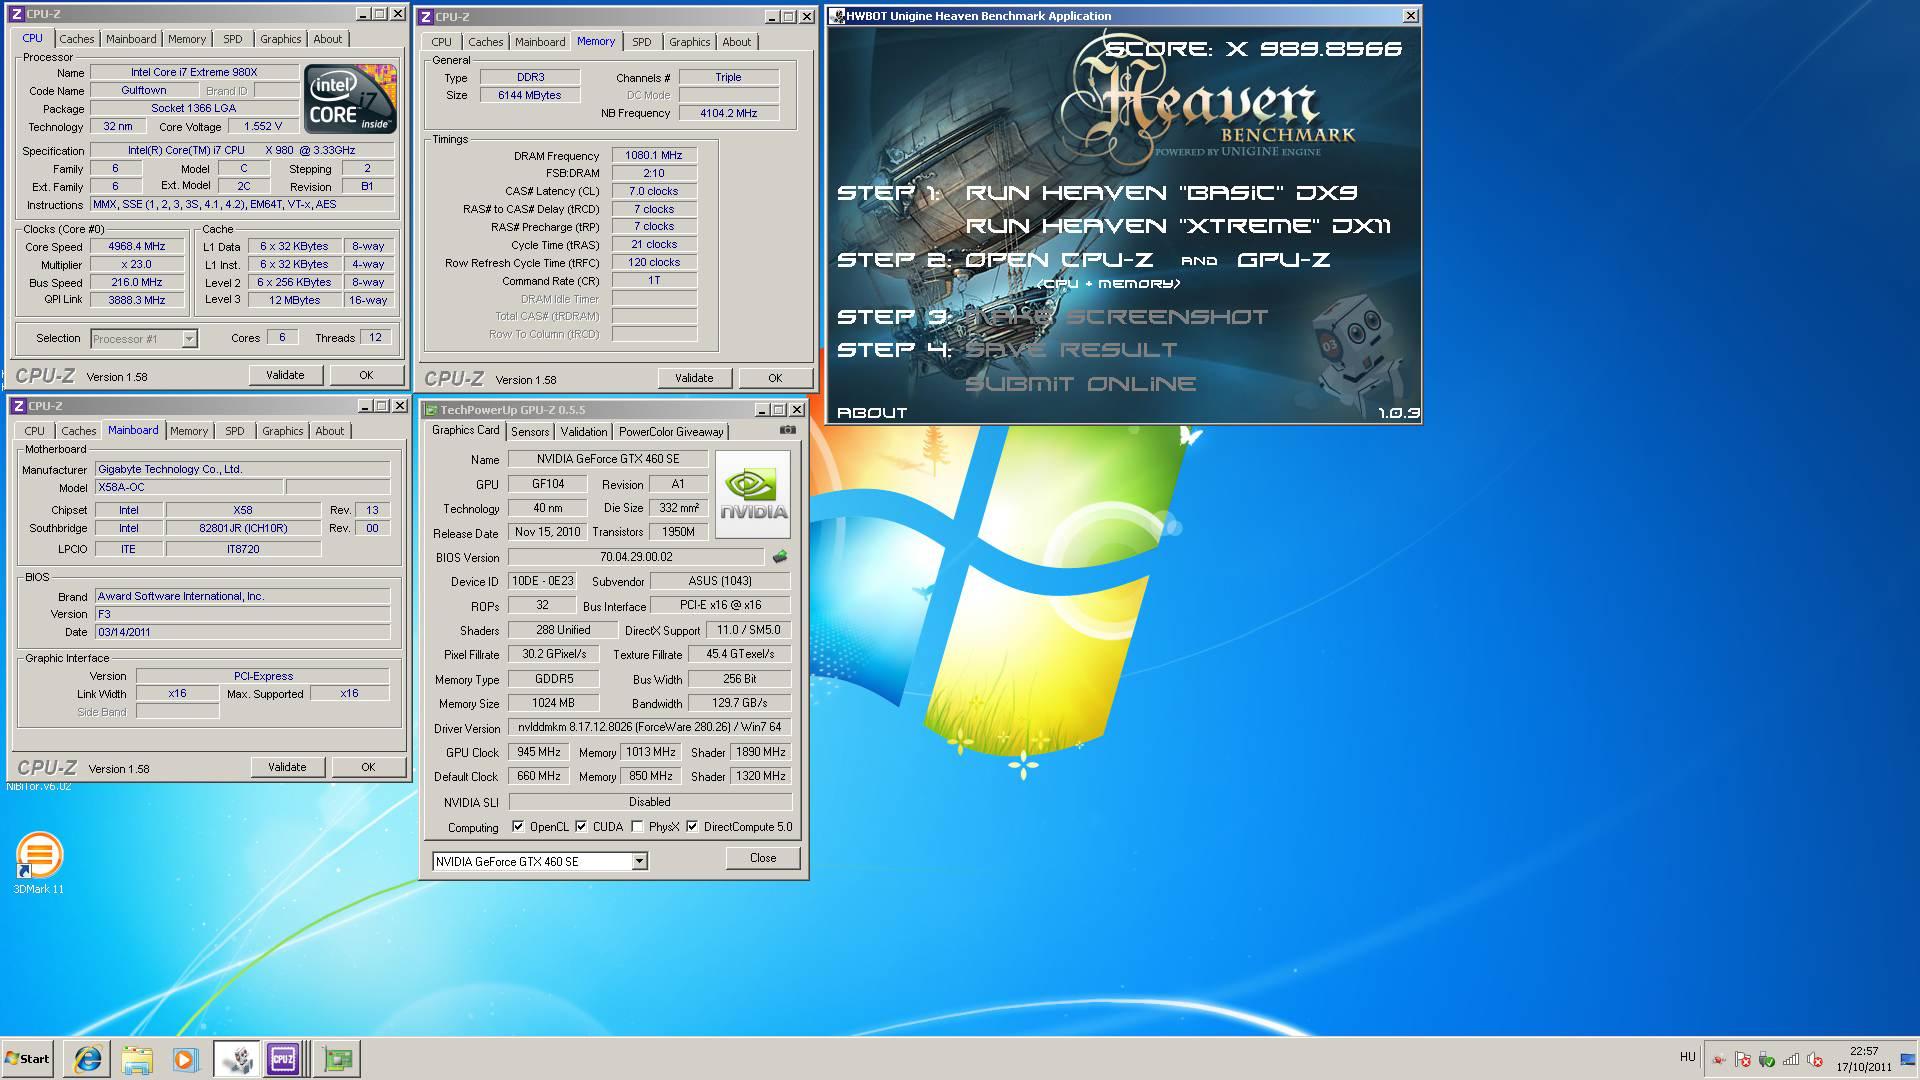Open the Start menu
Image resolution: width=1920 pixels, height=1080 pixels.
pyautogui.click(x=27, y=1059)
